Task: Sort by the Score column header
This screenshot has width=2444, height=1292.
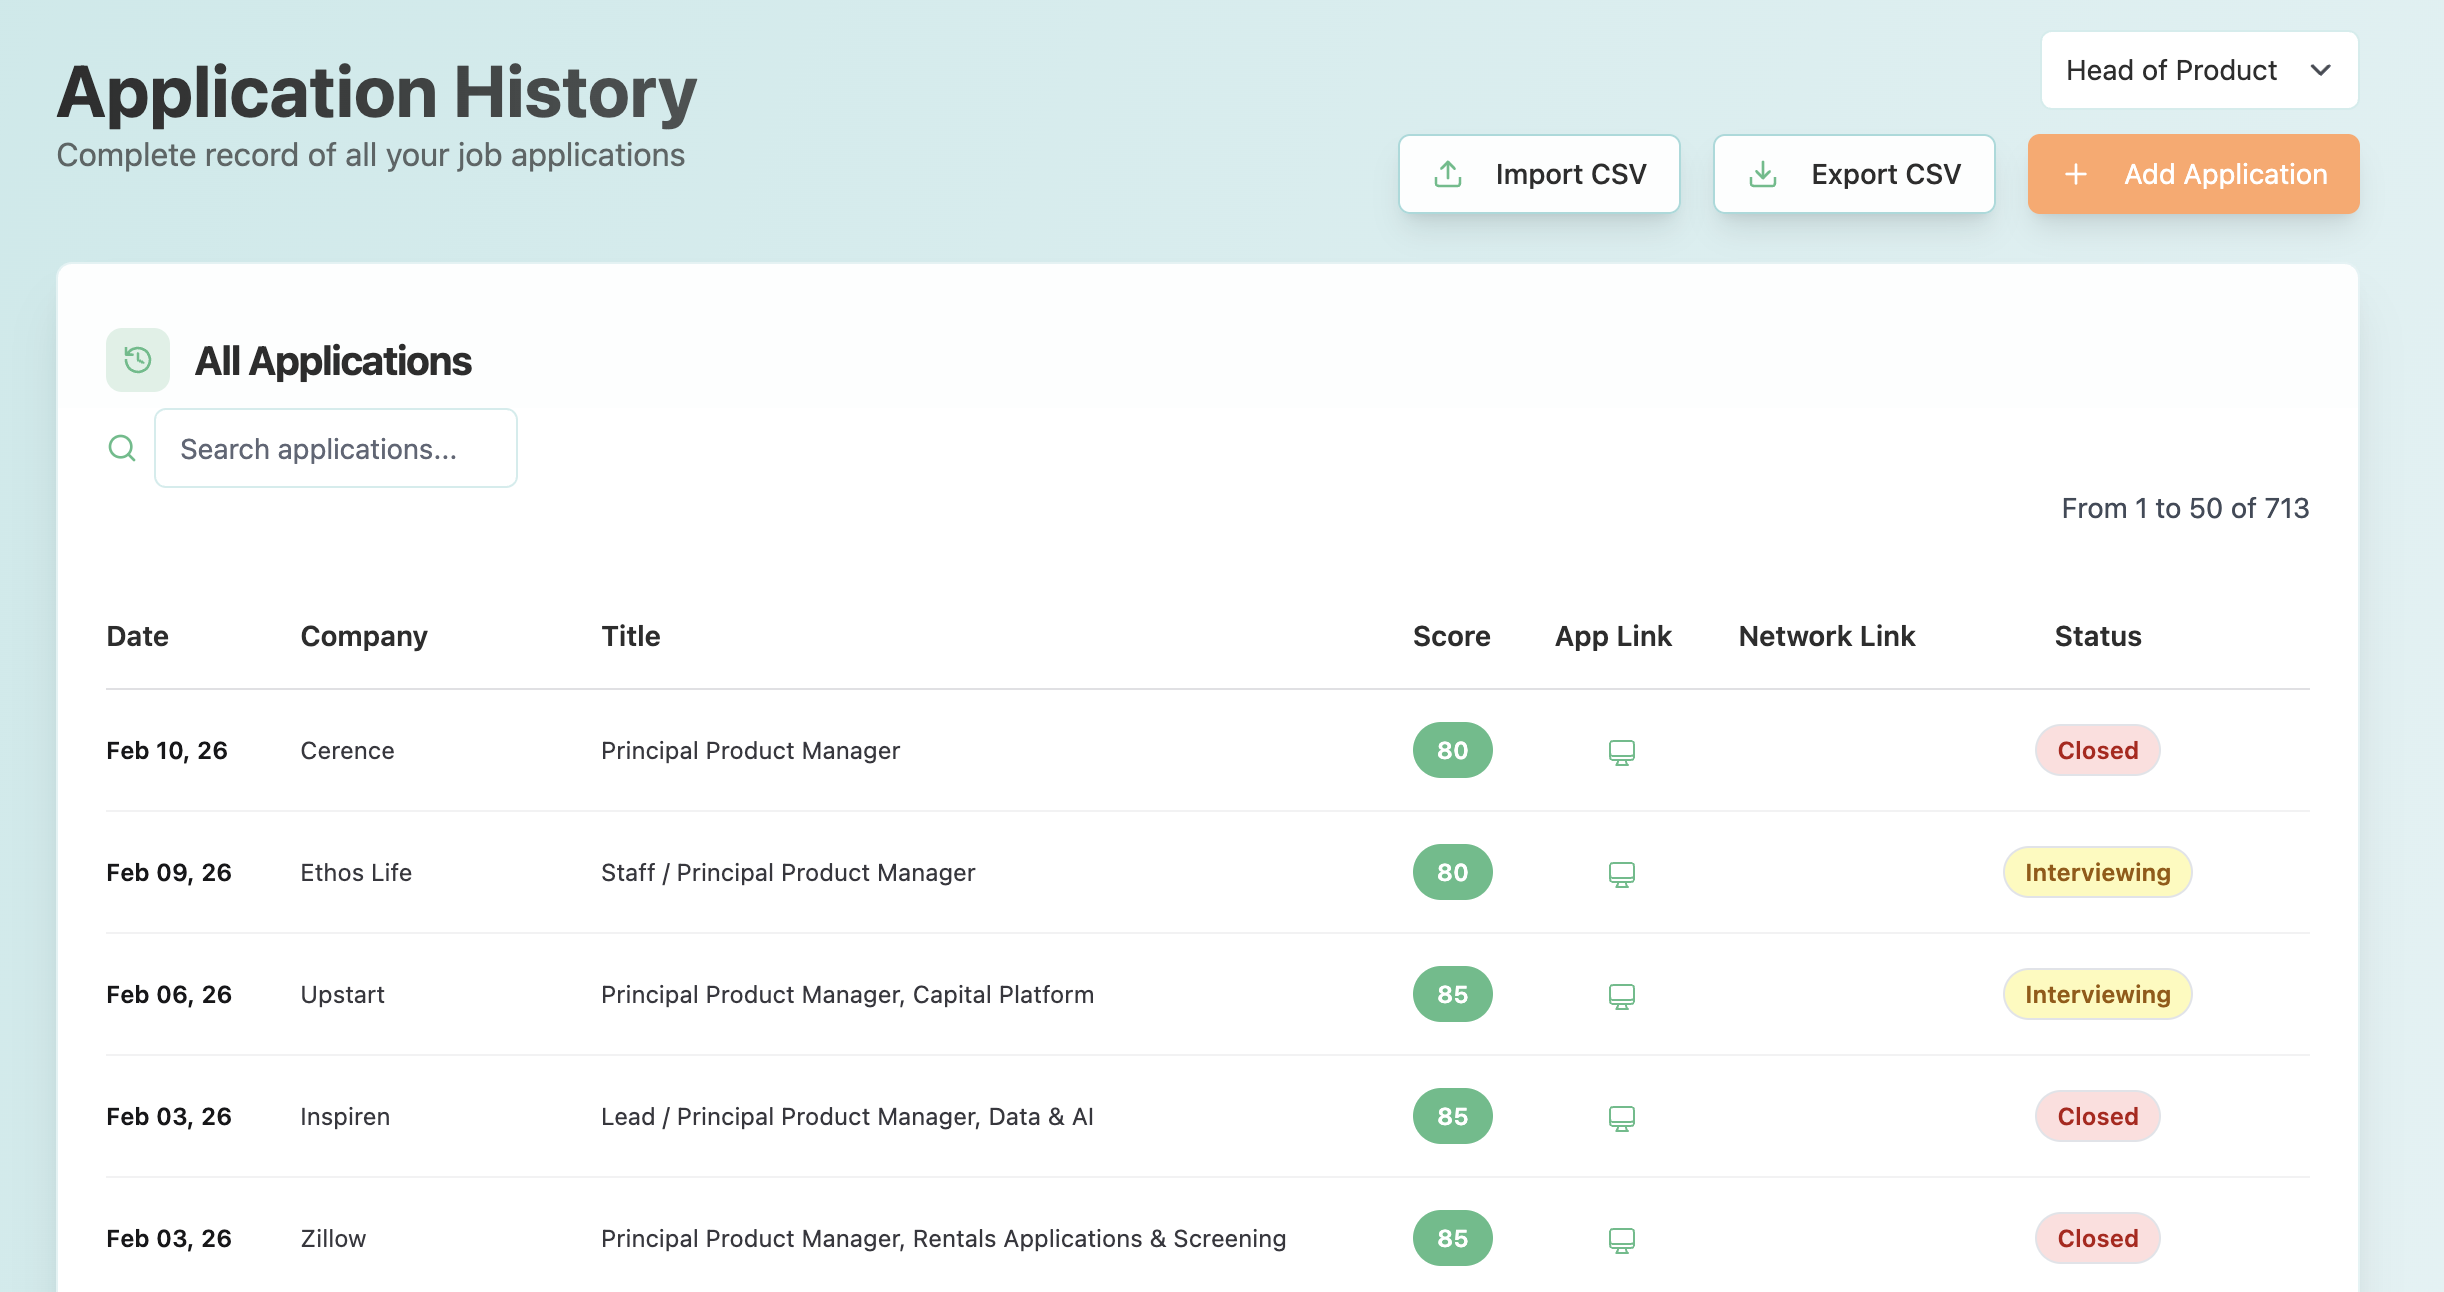Action: [1451, 636]
